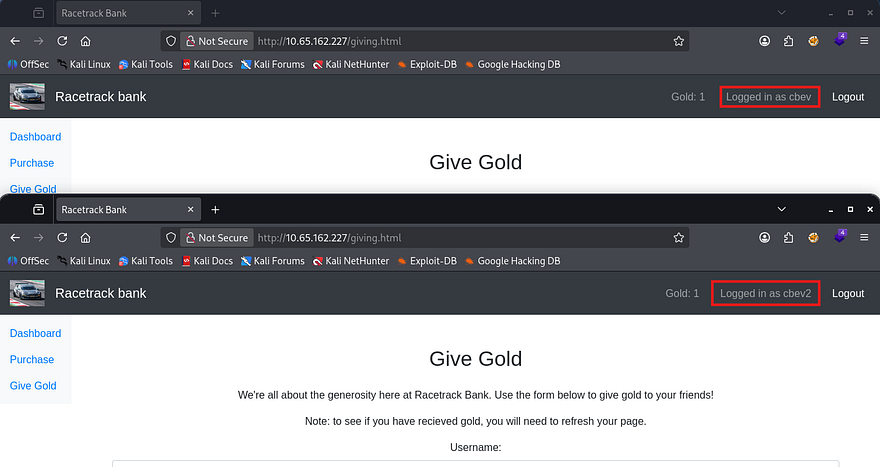Bookmark the page with the star in the cbev2 window
The image size is (880, 467).
tap(679, 238)
